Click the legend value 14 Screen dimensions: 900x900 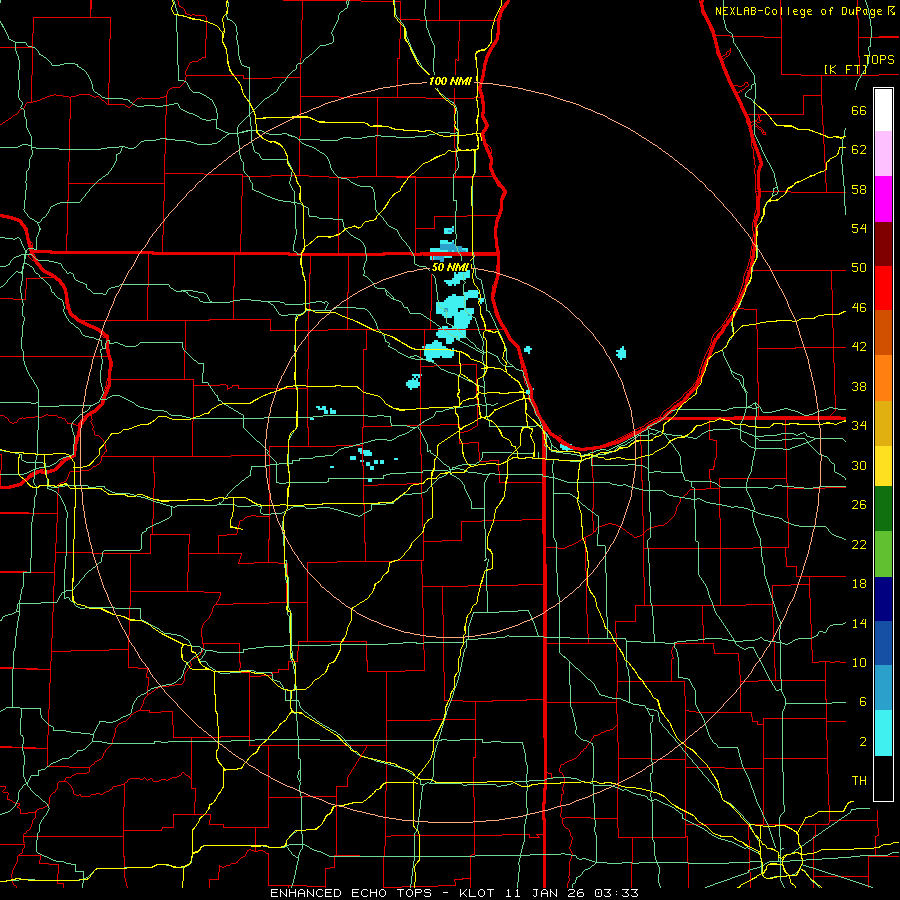pos(859,623)
